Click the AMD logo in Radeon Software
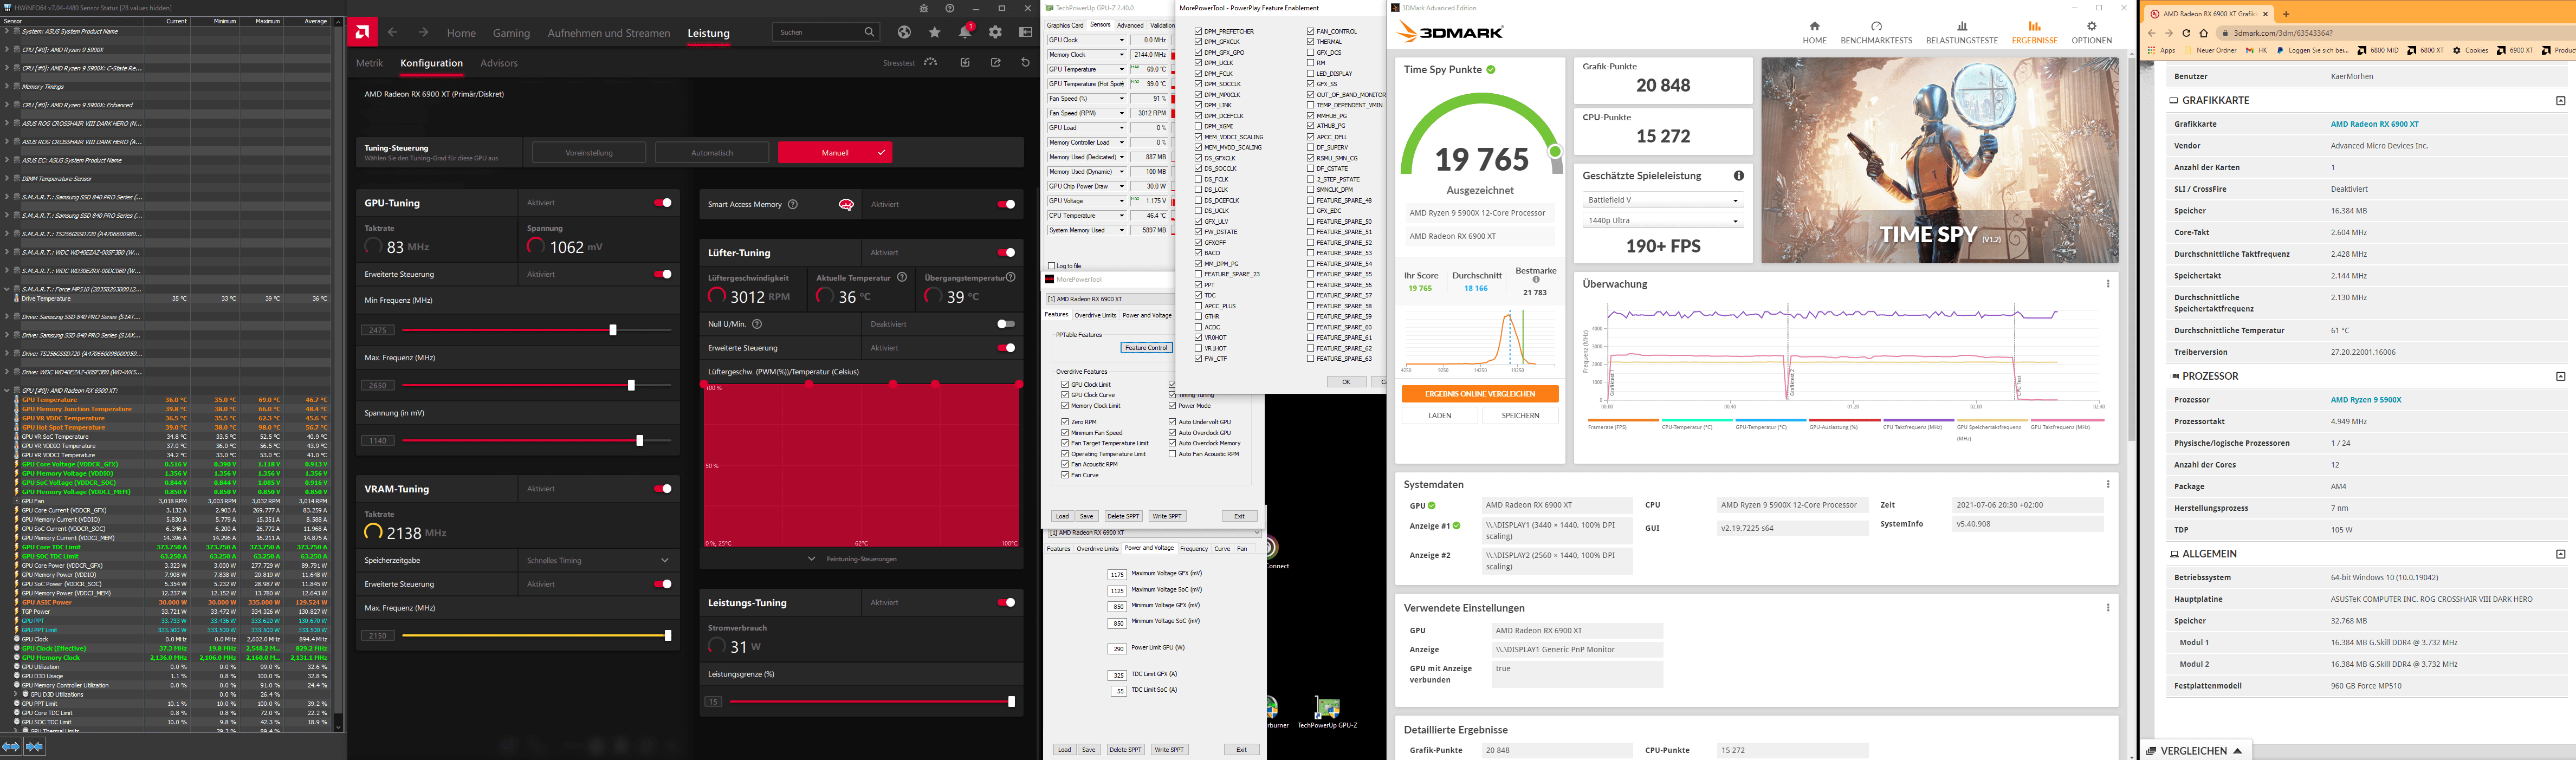This screenshot has width=2576, height=760. point(362,32)
